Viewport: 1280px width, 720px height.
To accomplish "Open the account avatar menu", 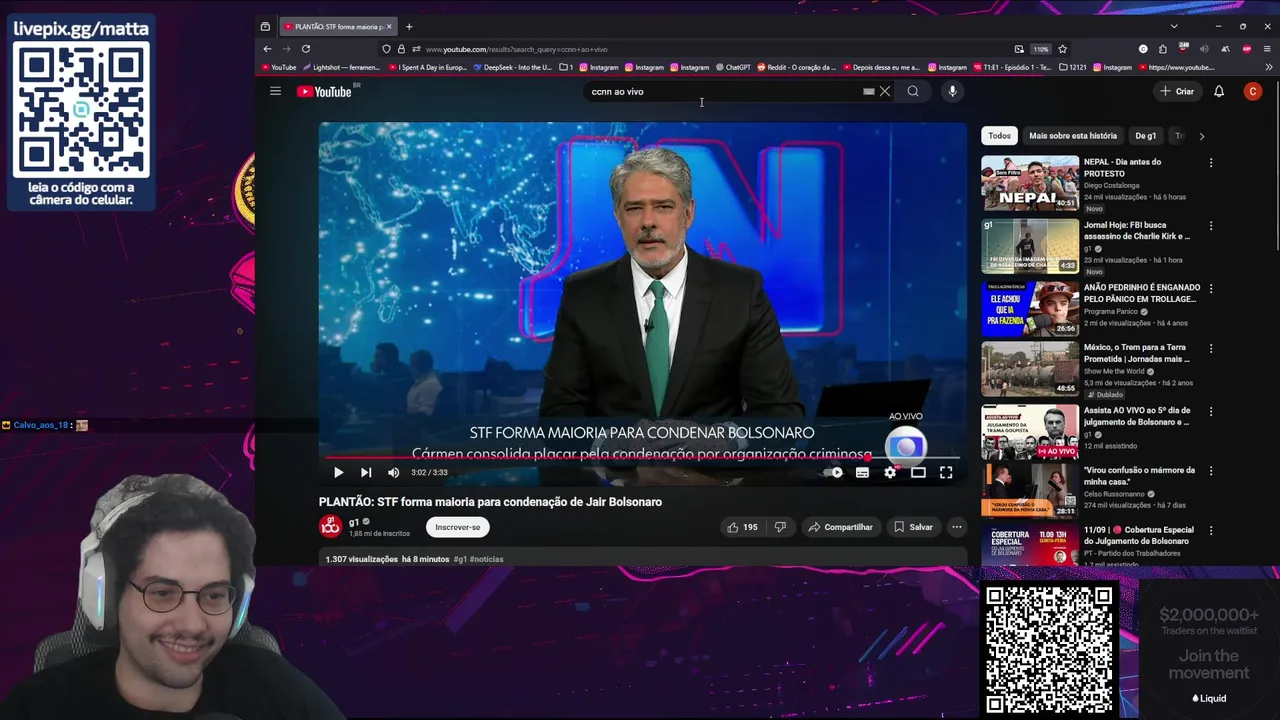I will tap(1253, 91).
